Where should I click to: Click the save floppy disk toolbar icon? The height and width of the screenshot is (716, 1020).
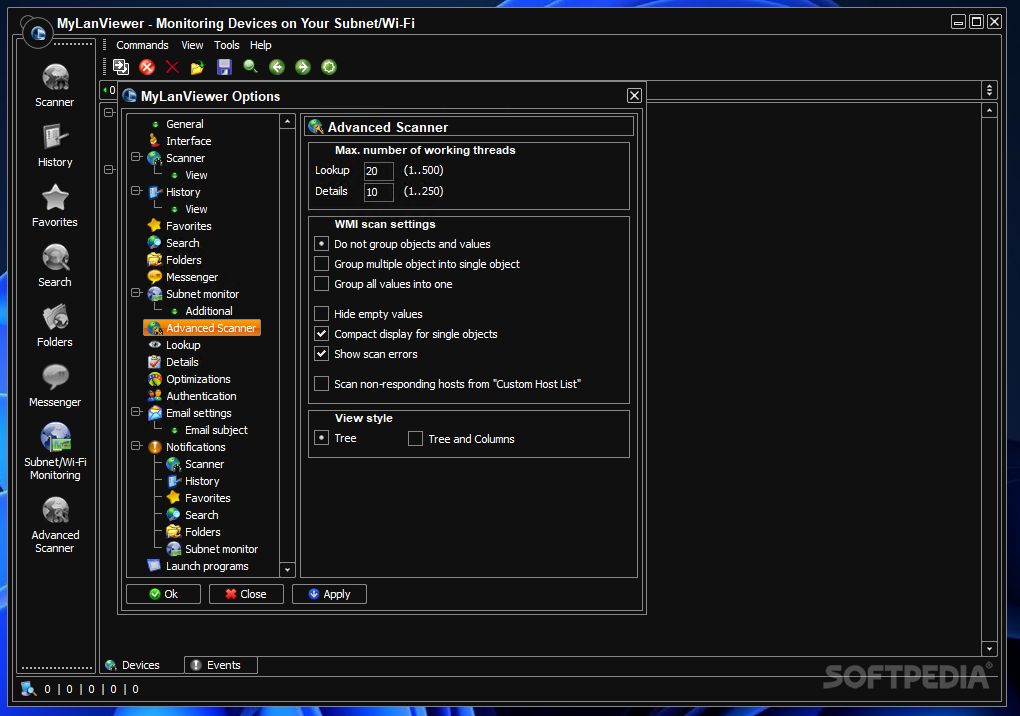pos(224,67)
